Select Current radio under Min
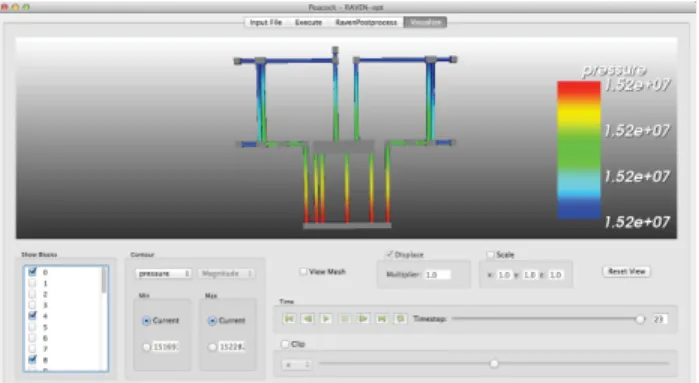This screenshot has width=699, height=383. (146, 321)
